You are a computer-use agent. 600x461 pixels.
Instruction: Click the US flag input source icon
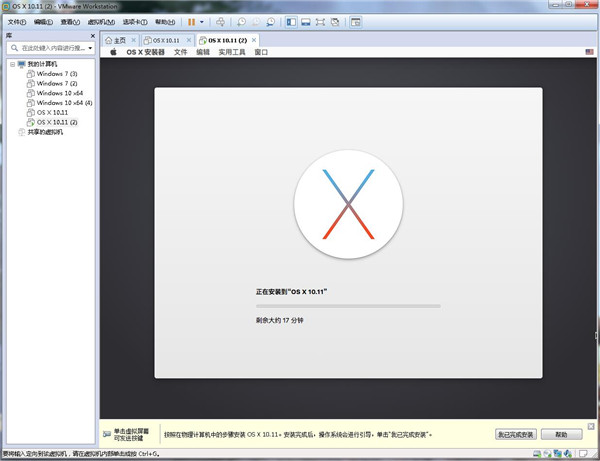click(589, 52)
